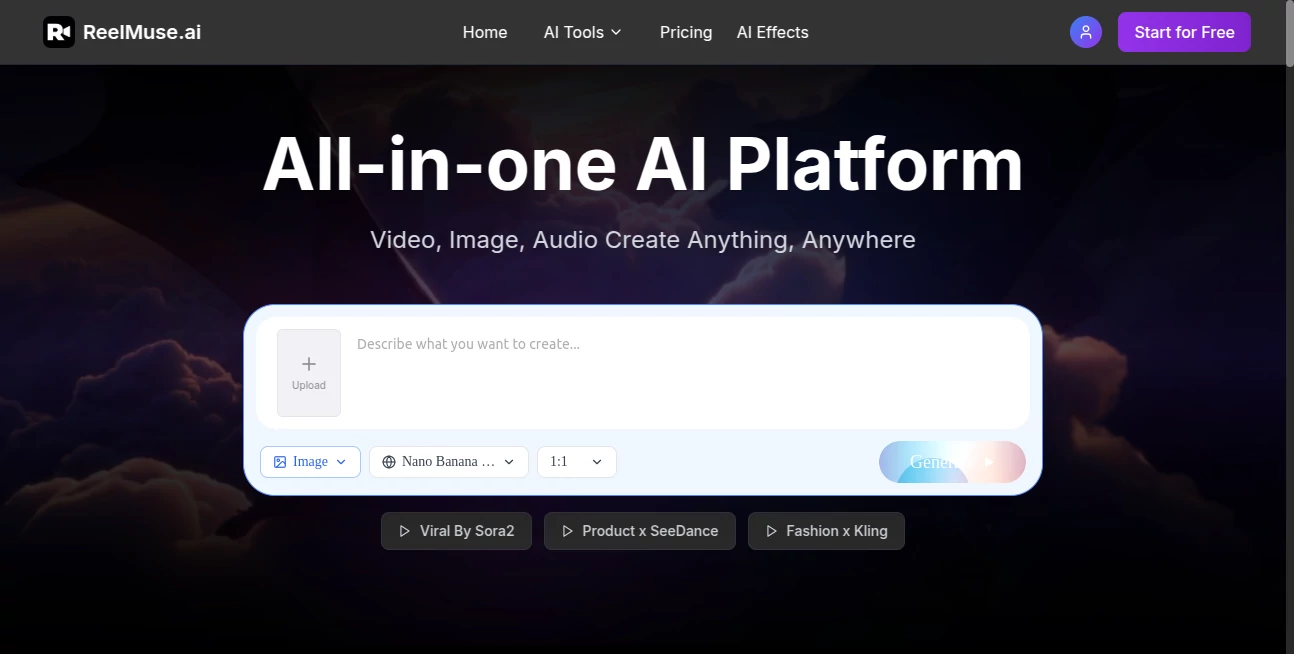Click the image icon in the Image selector

click(280, 461)
